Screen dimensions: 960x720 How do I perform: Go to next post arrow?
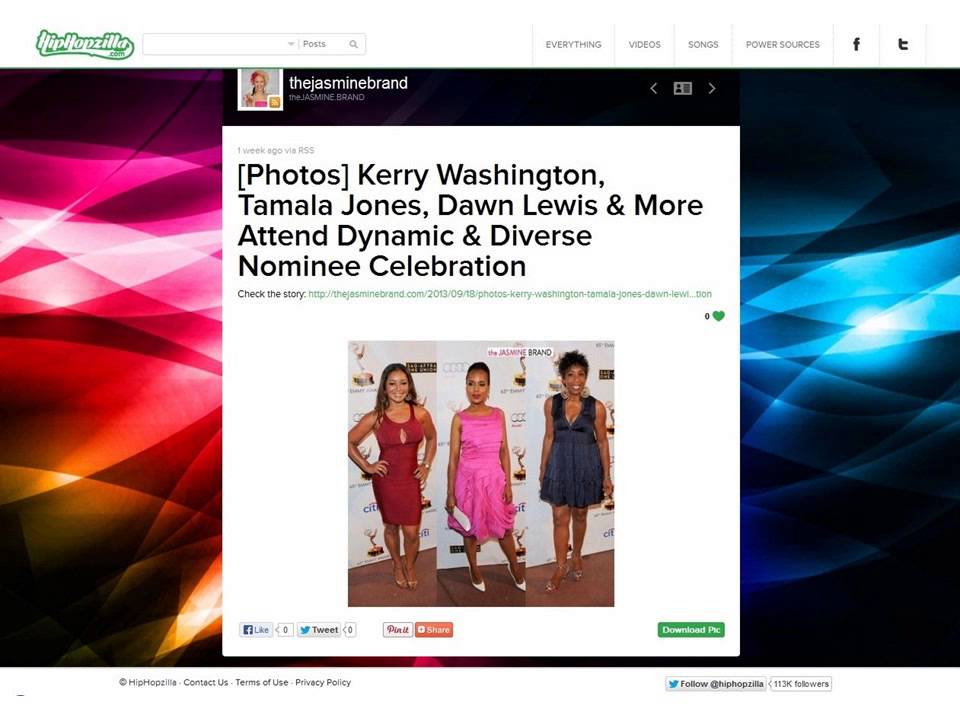(711, 89)
